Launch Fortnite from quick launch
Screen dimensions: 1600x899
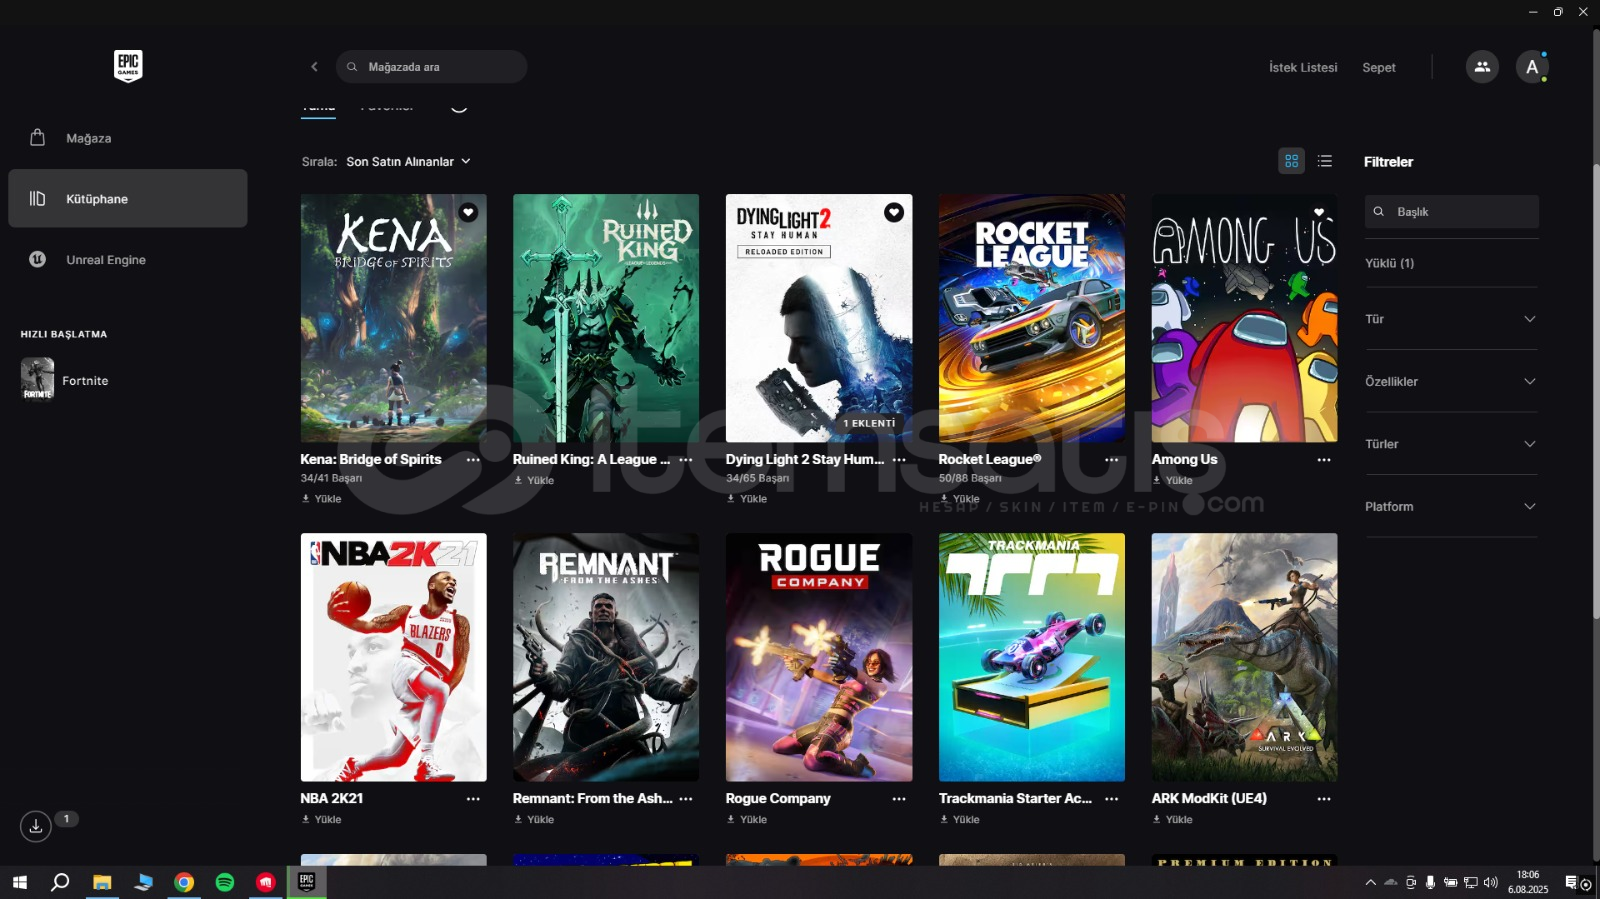(x=65, y=380)
